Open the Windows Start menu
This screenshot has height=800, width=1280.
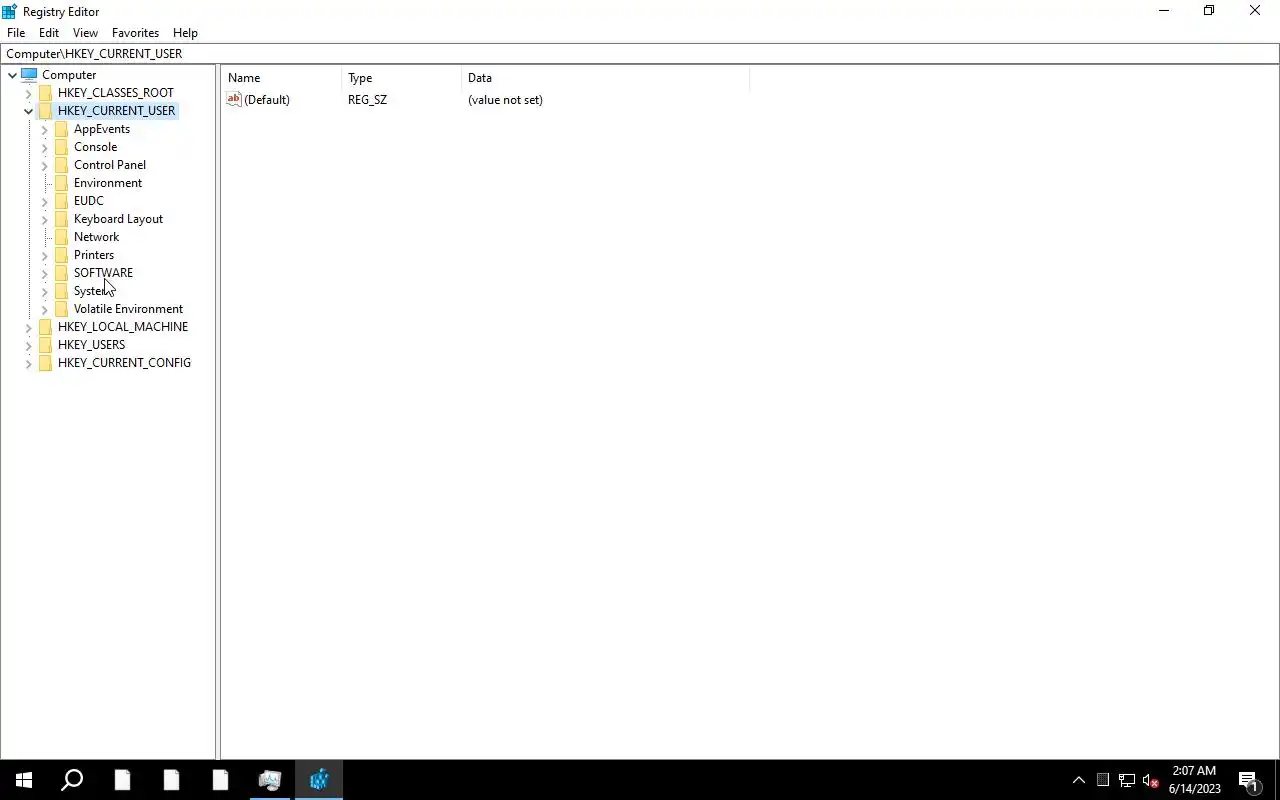(24, 780)
